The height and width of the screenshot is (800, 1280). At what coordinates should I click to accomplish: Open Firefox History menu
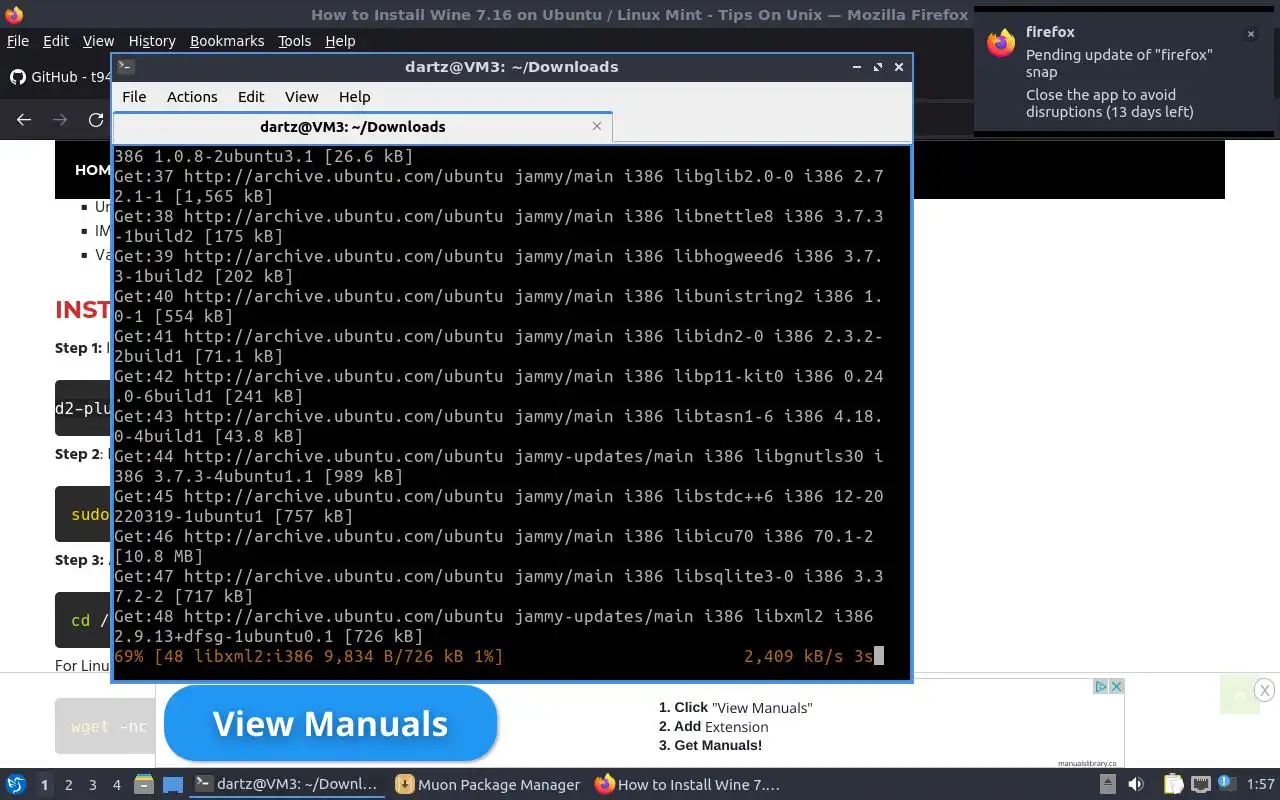152,41
